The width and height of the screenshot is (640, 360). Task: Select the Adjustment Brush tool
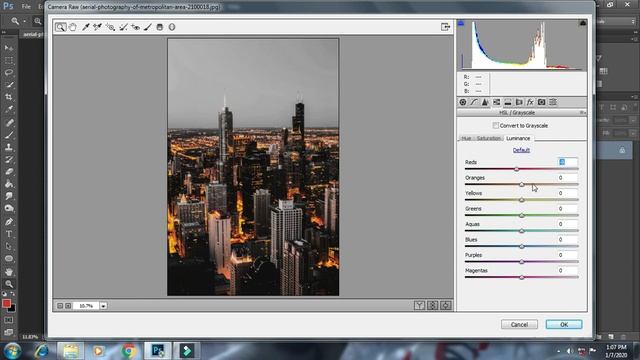148,27
